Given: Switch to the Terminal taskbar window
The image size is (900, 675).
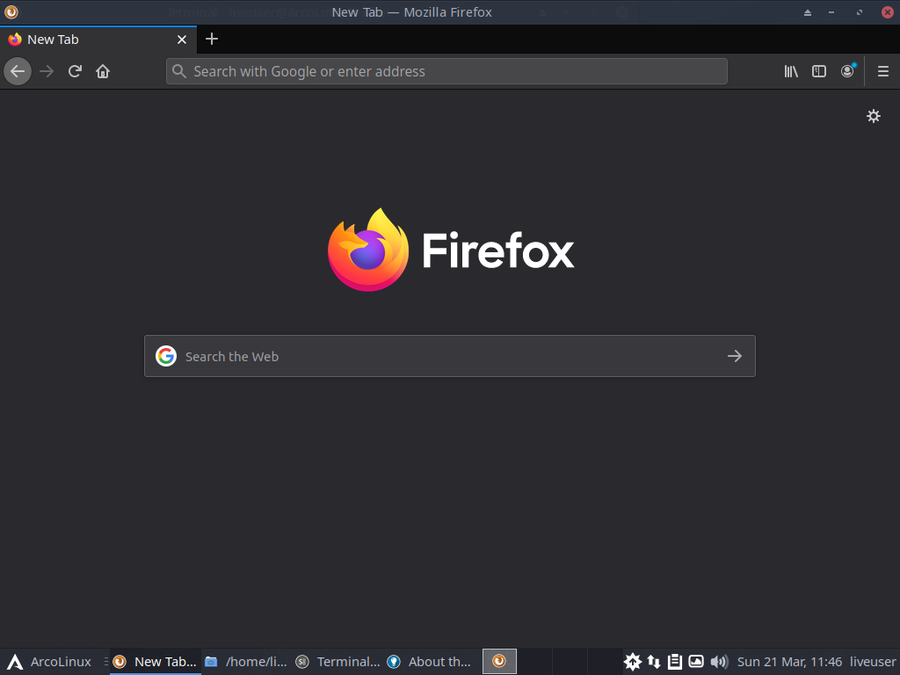Looking at the screenshot, I should click(x=338, y=662).
